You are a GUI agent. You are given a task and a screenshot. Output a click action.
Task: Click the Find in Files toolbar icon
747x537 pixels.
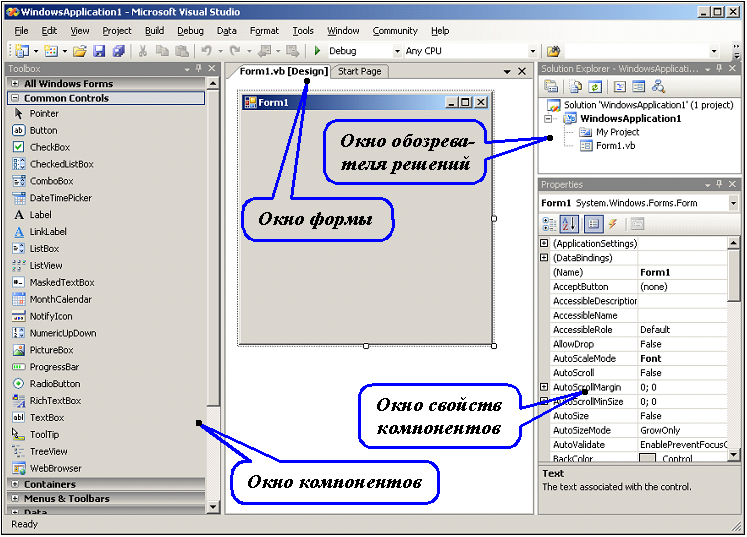tap(553, 51)
